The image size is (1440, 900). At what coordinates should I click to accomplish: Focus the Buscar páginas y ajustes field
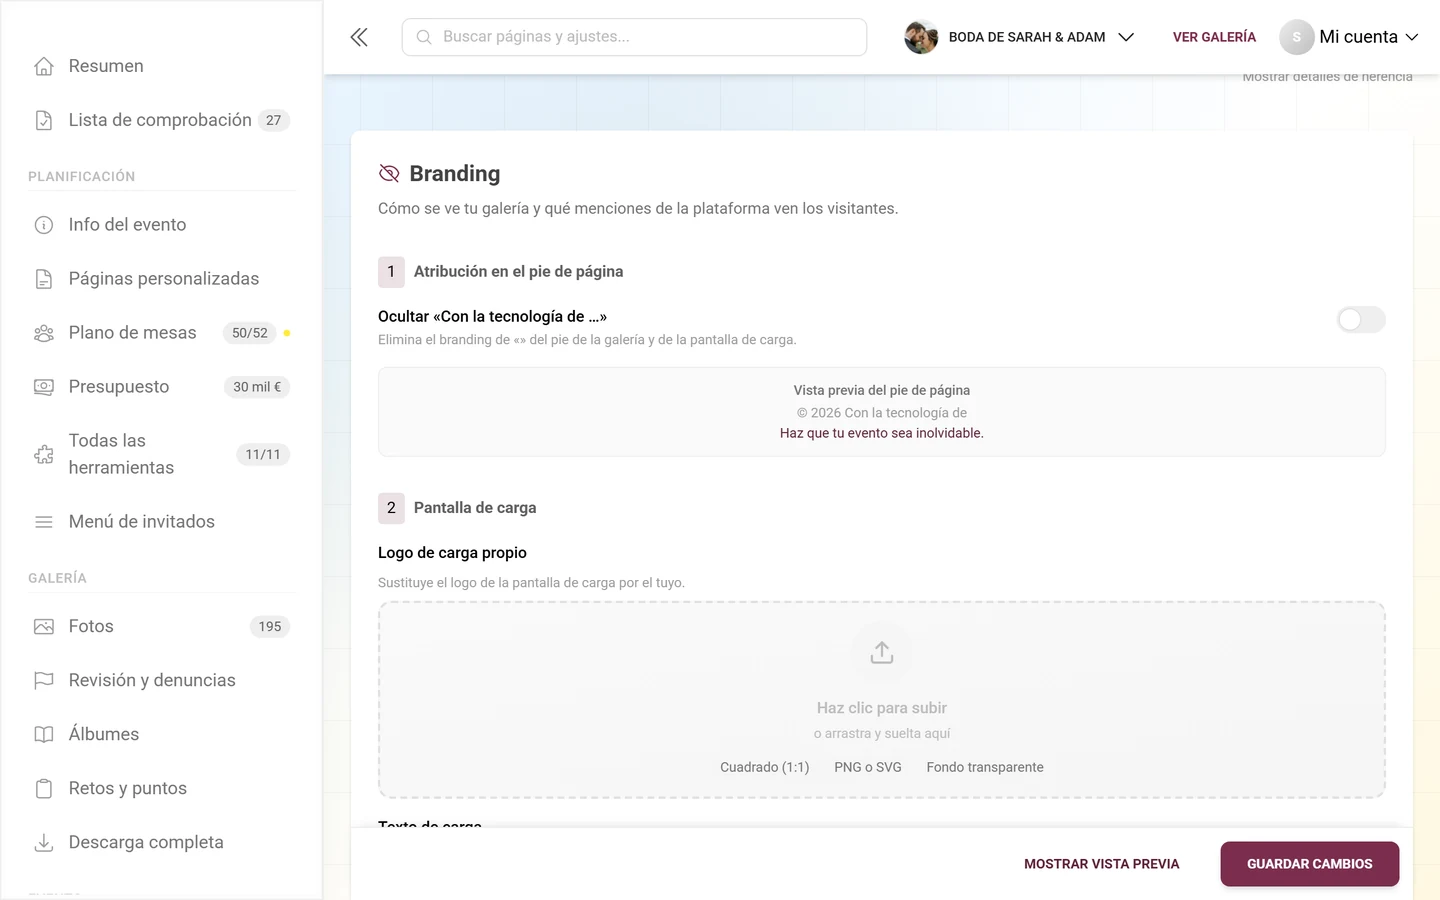click(634, 37)
